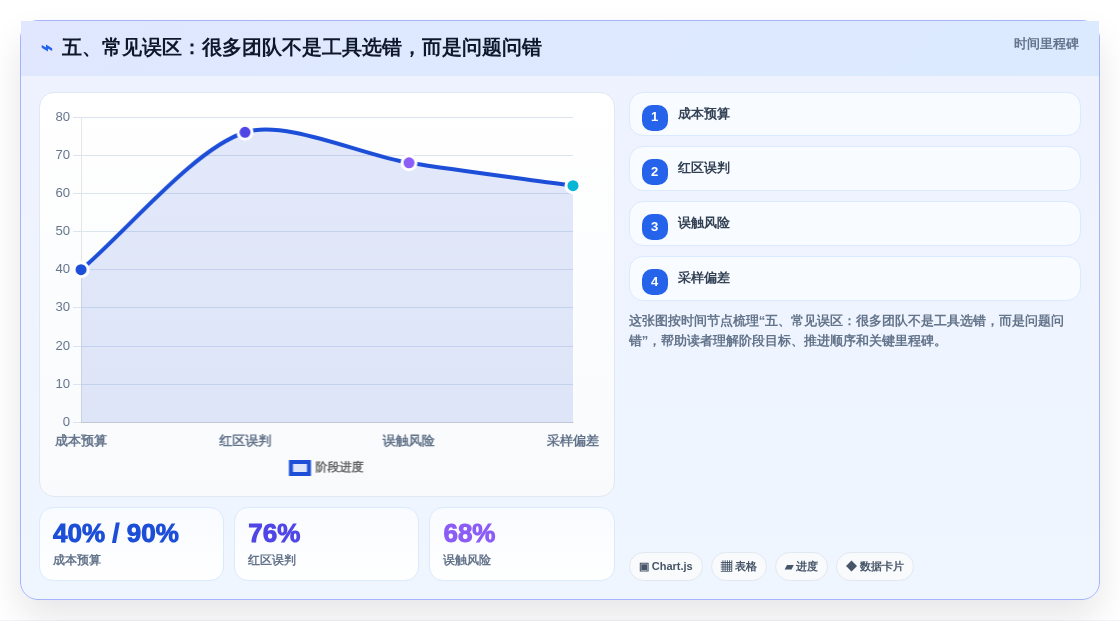The image size is (1120, 621).
Task: Click the 76% 红区误判 stat card
Action: [x=326, y=544]
